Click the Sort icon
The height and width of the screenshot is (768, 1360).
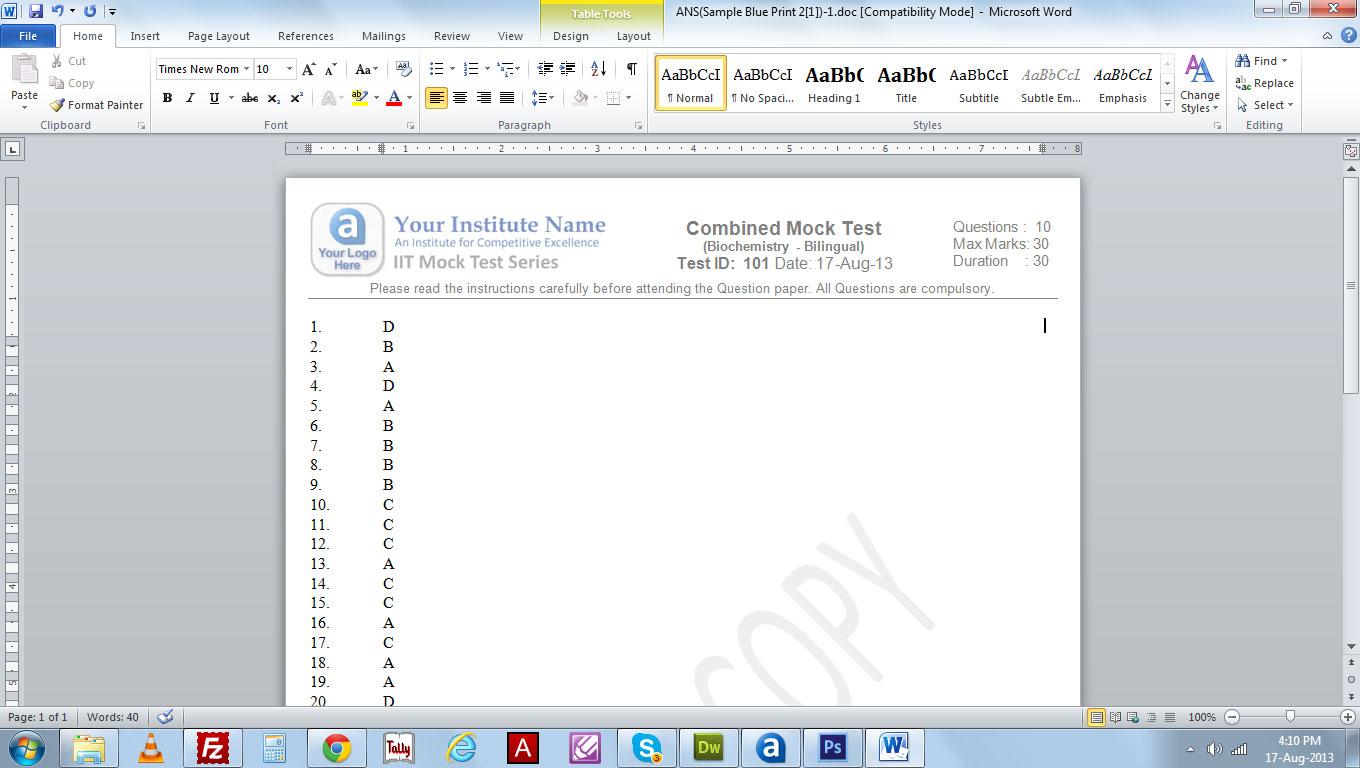(x=598, y=69)
